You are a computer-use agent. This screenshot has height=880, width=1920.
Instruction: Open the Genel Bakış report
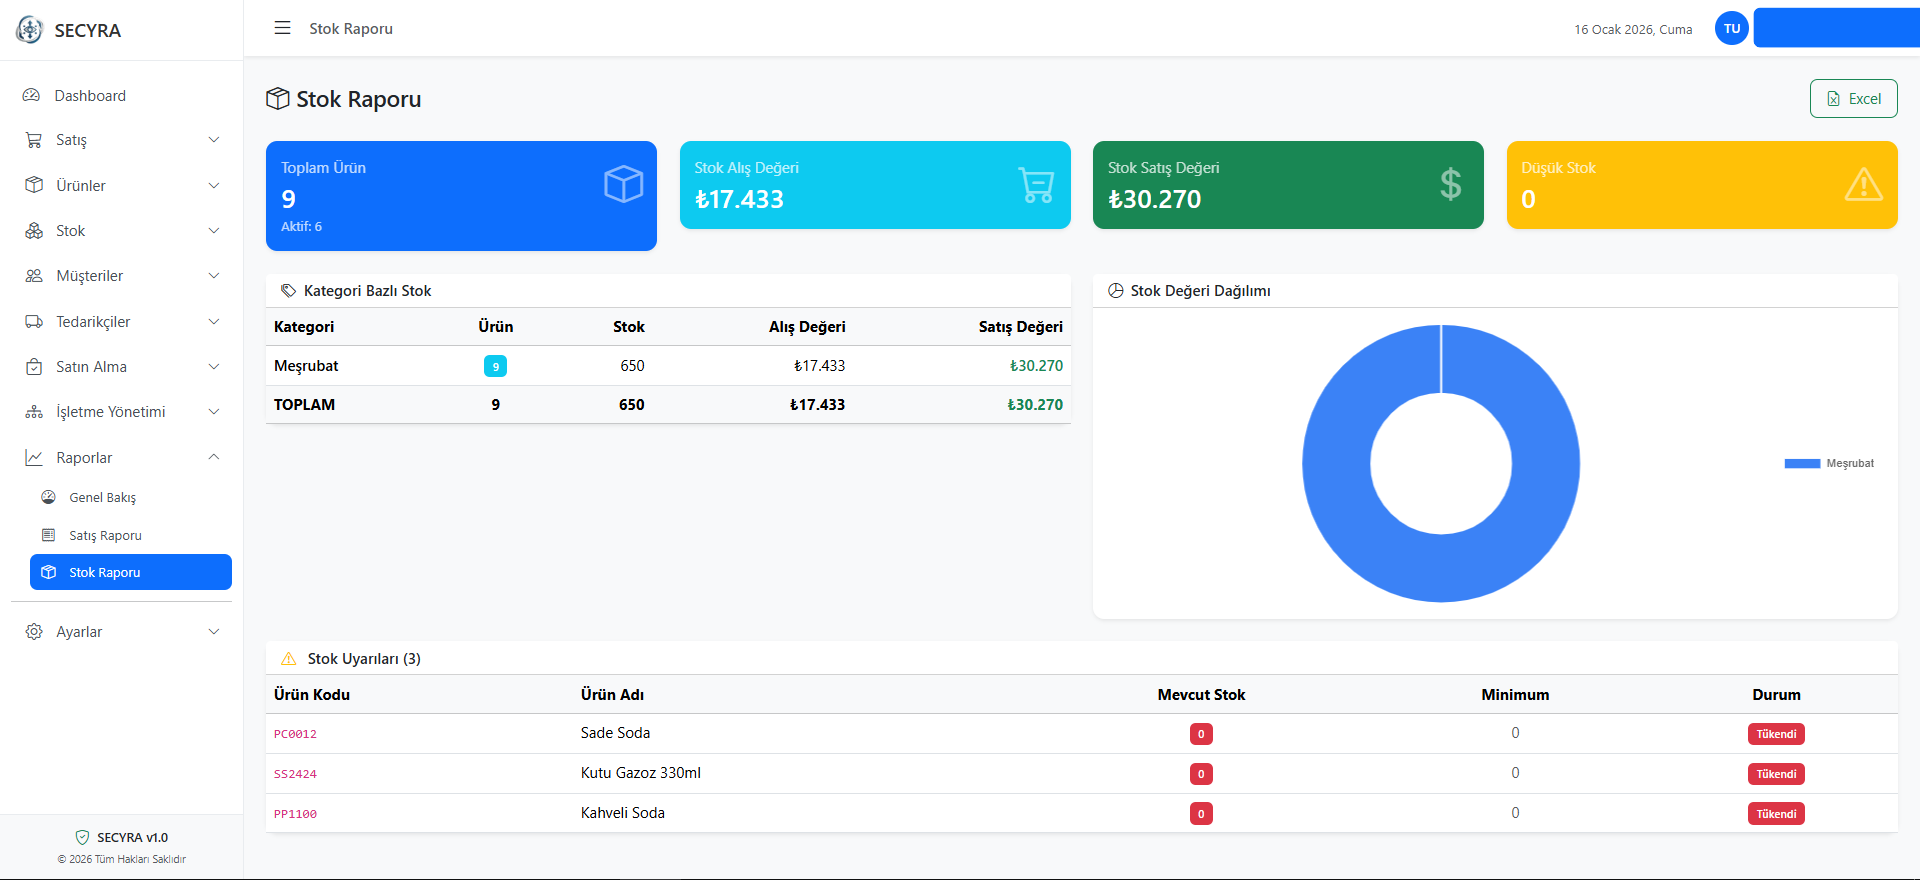[102, 498]
